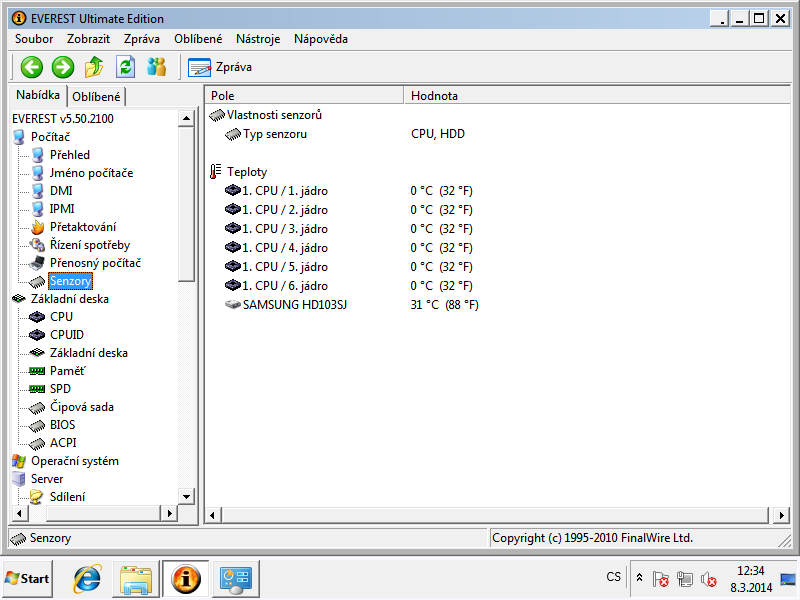The image size is (800, 600).
Task: Click the users icon in the toolbar
Action: pos(157,67)
